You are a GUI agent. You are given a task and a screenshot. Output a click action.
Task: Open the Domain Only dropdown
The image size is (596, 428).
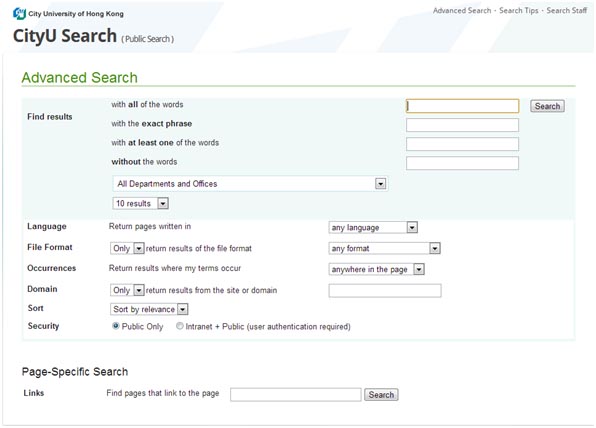coord(127,290)
